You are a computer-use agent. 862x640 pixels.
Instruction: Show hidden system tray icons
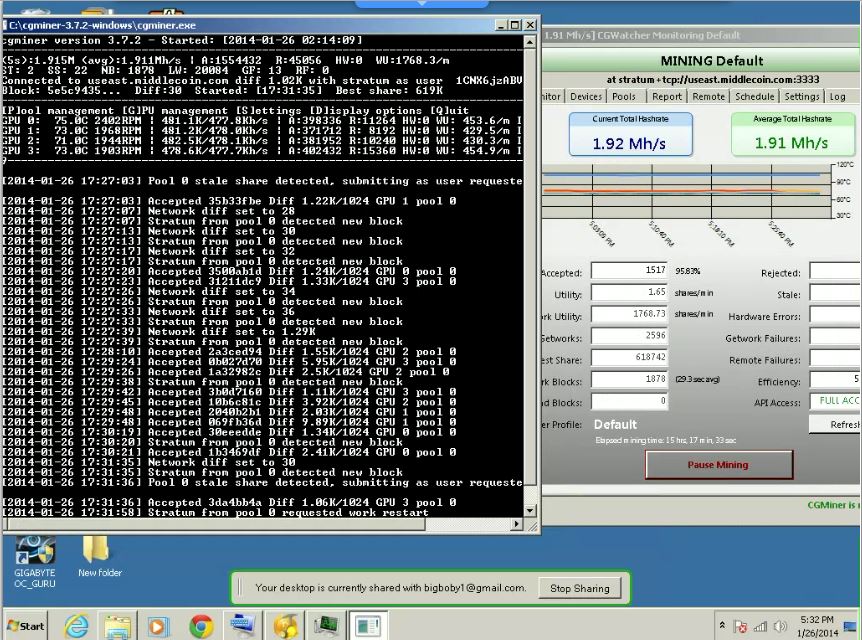click(x=722, y=626)
